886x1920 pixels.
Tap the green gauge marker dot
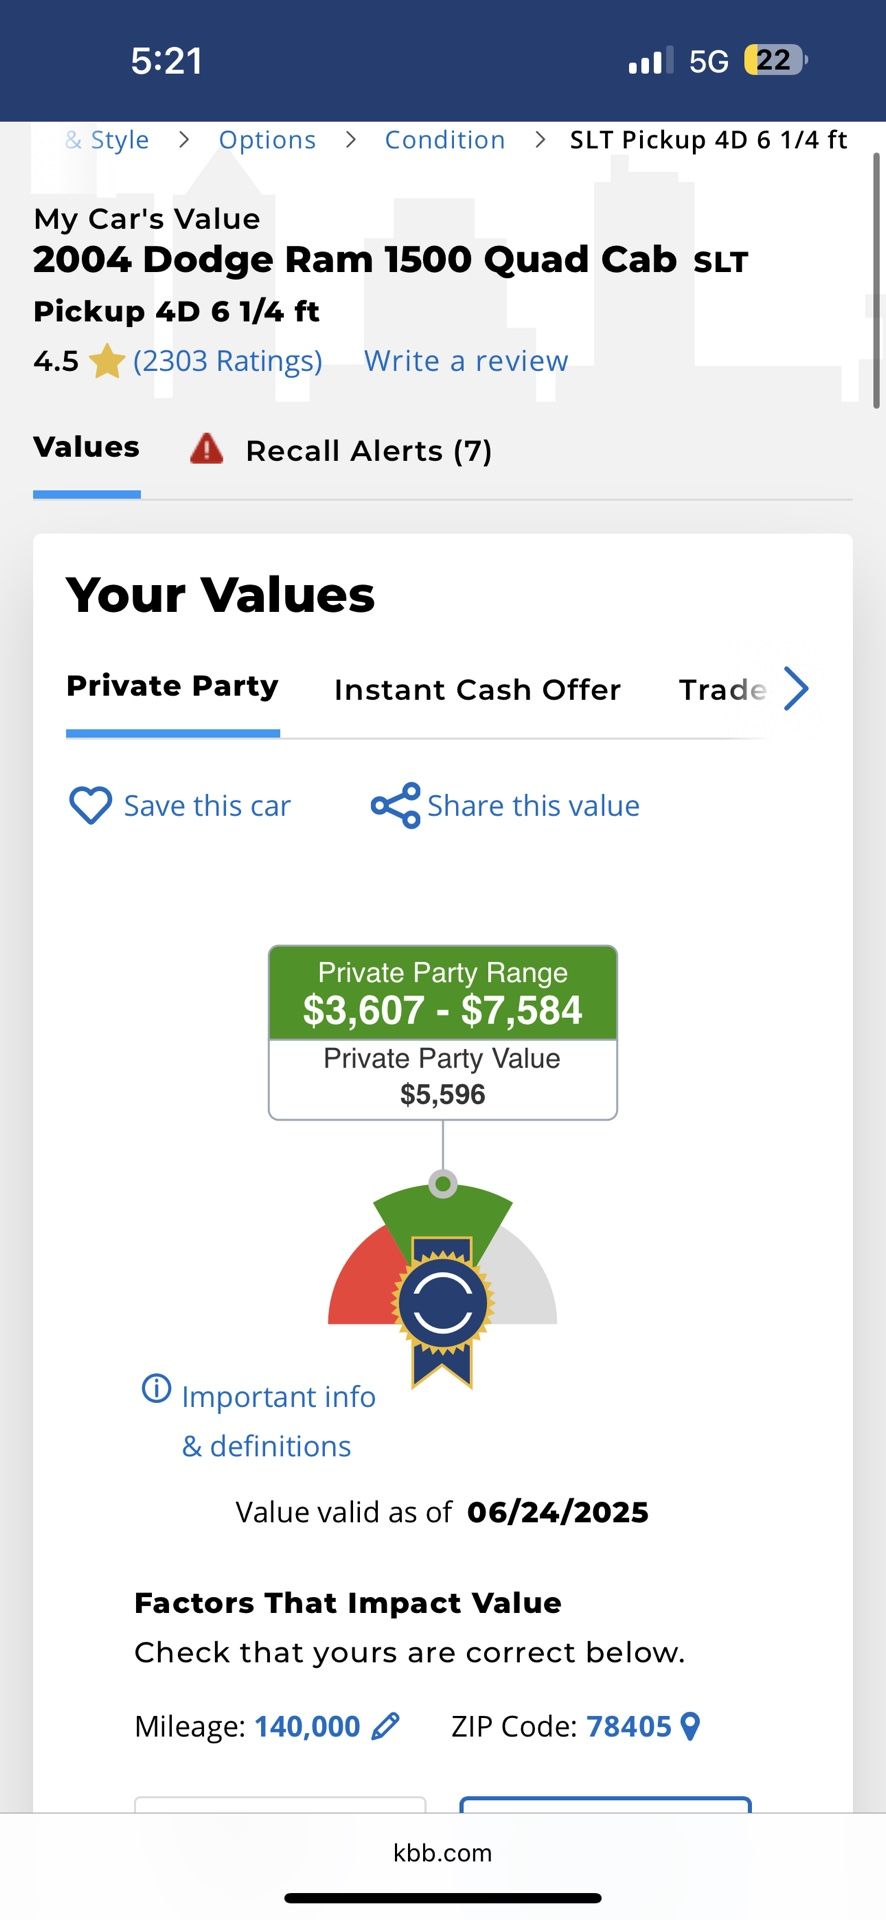pyautogui.click(x=443, y=1184)
